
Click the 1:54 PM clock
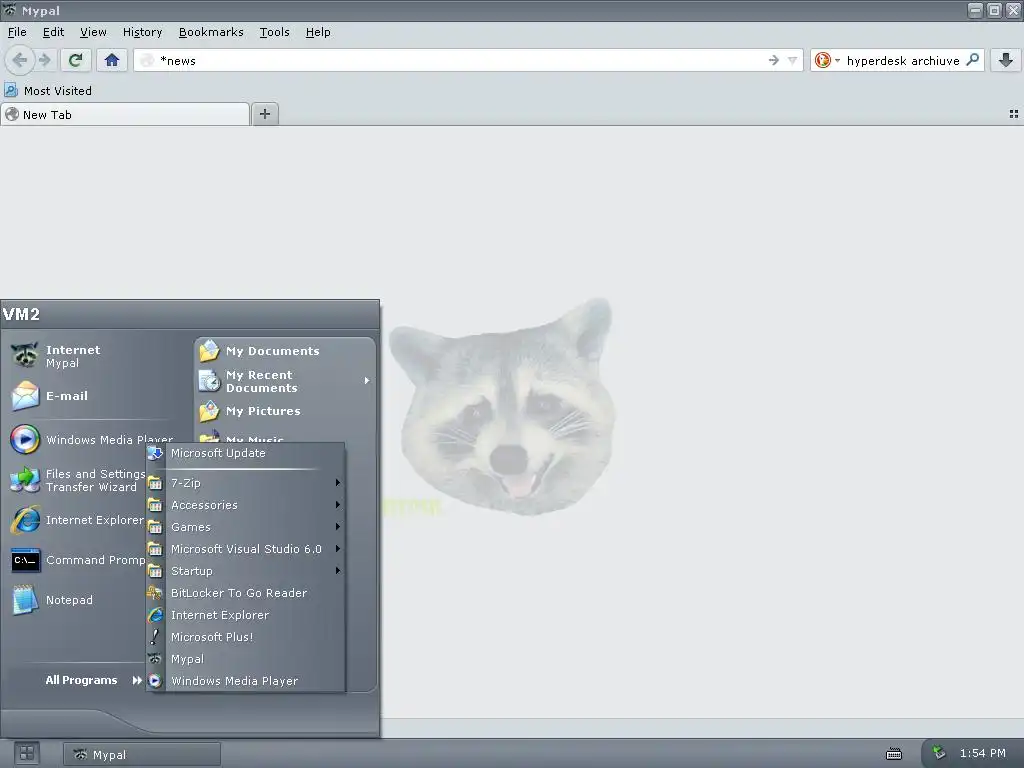tap(982, 753)
